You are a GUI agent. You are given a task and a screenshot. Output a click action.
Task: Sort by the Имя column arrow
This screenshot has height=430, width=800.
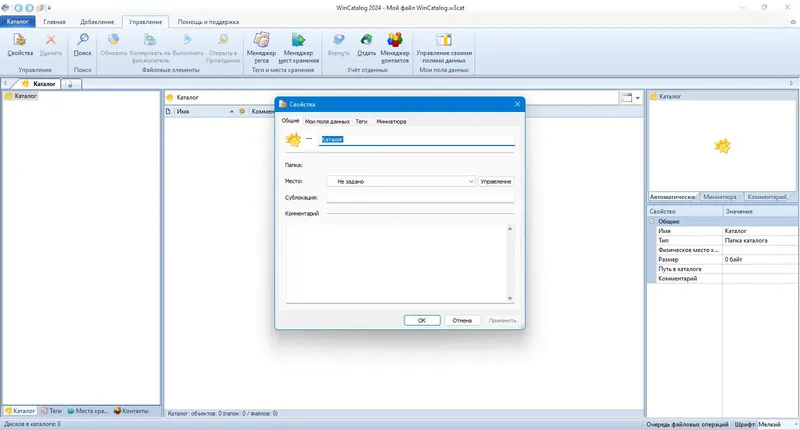[232, 111]
